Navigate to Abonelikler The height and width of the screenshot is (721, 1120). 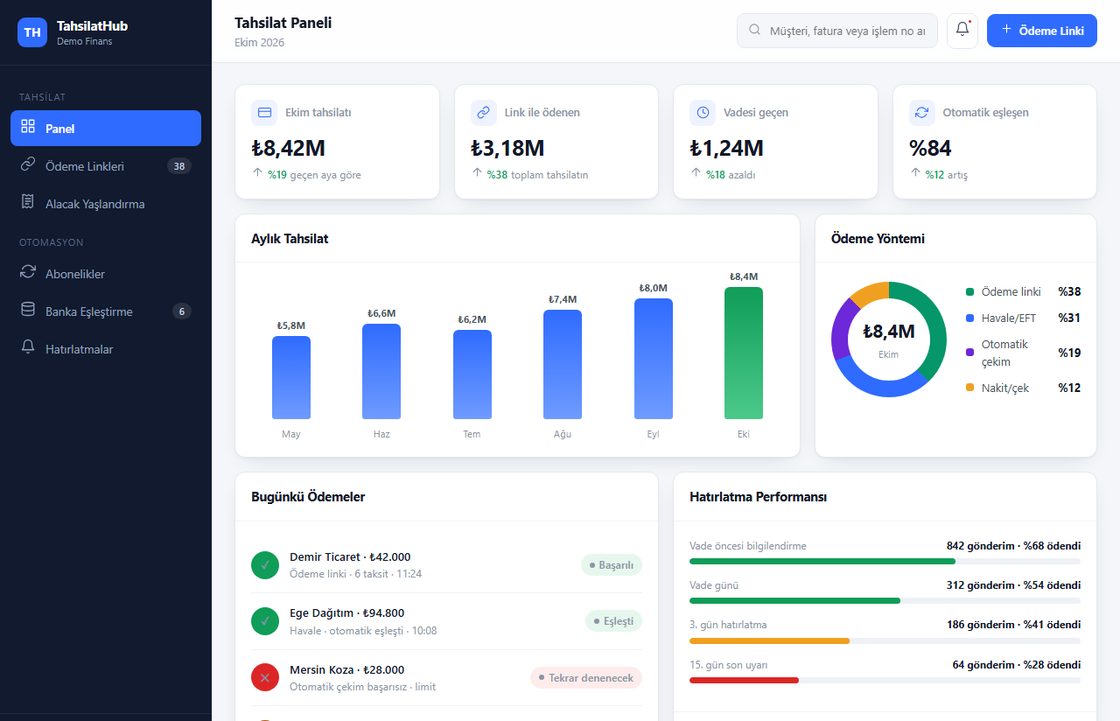pos(106,274)
